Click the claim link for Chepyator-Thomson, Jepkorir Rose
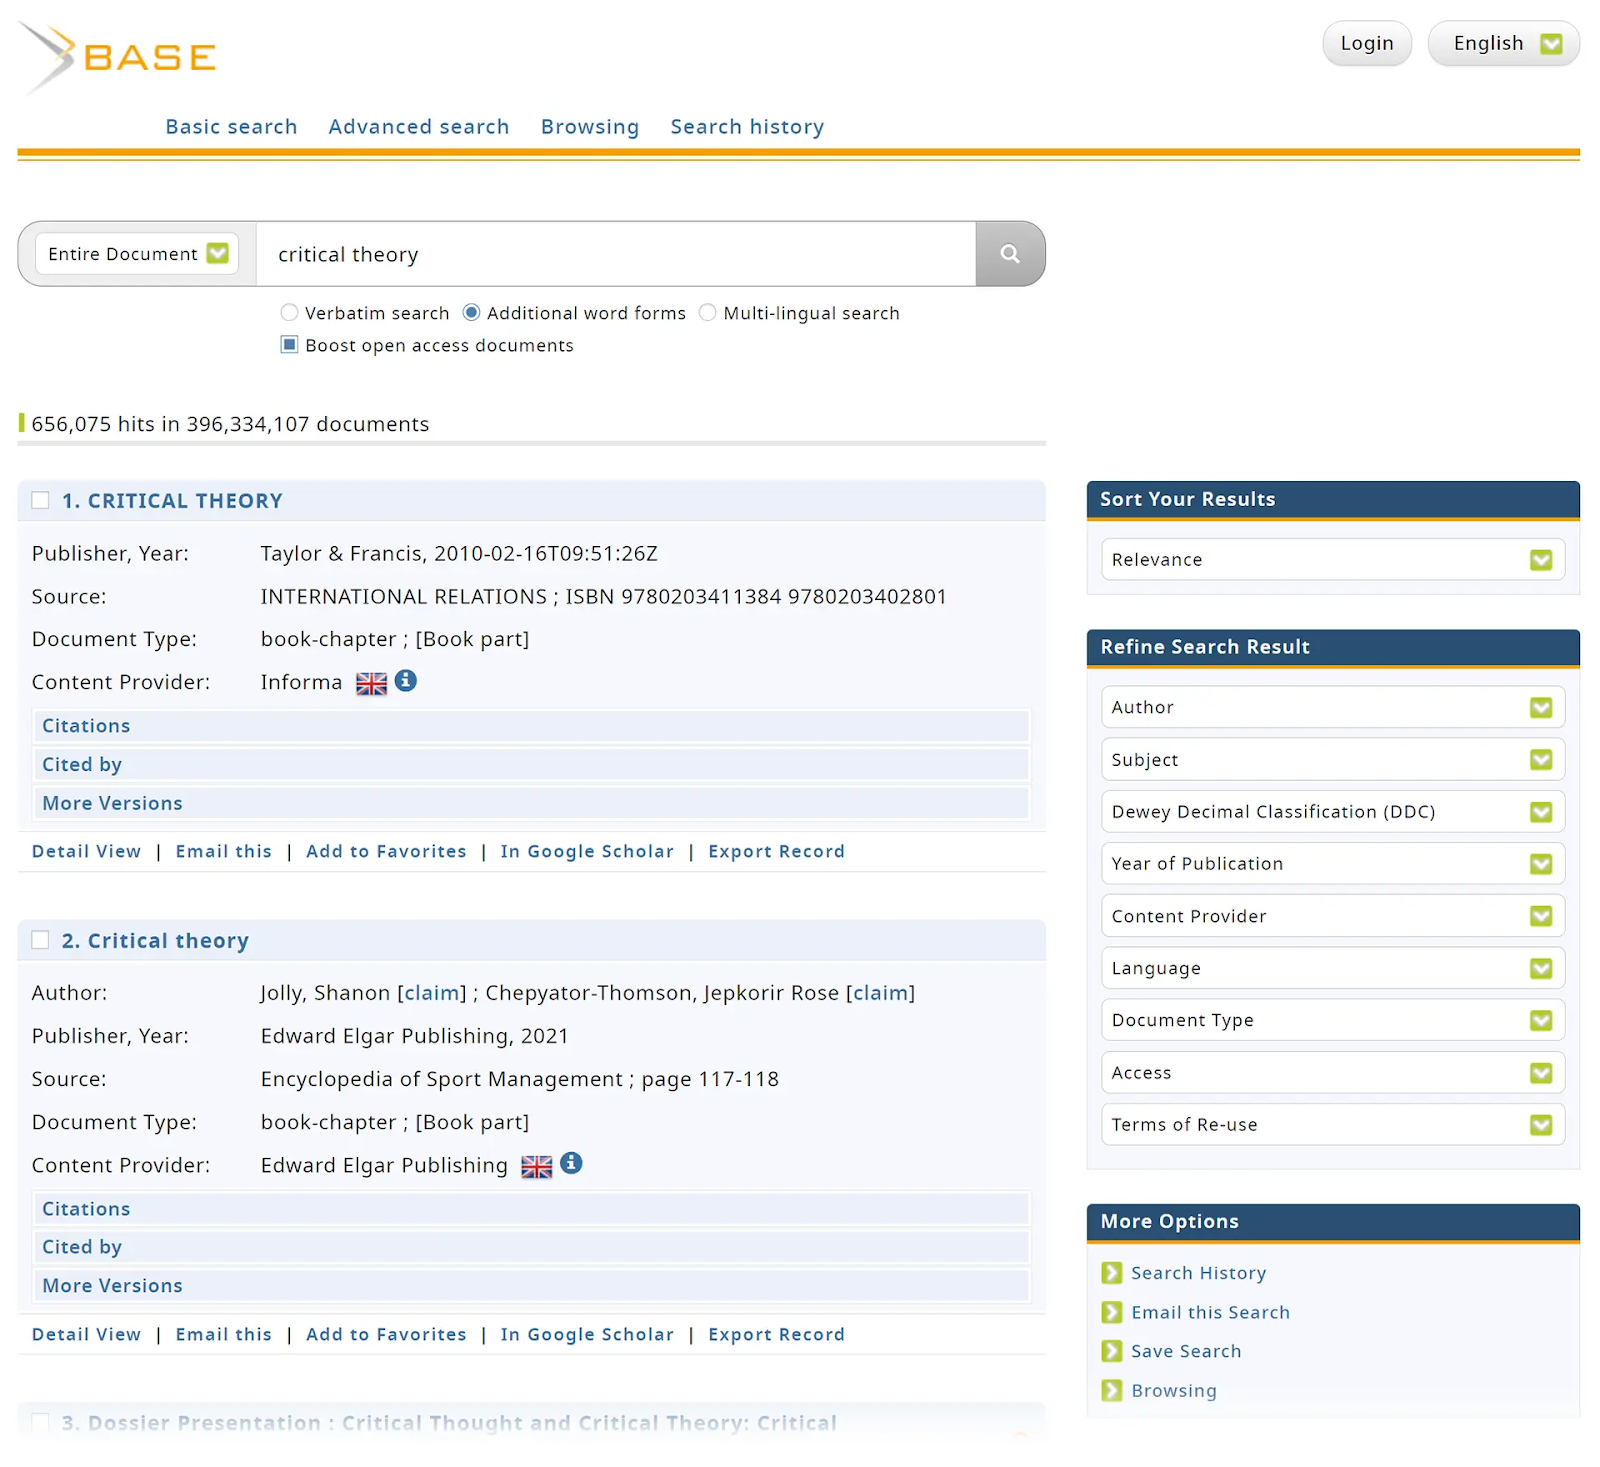This screenshot has width=1600, height=1467. [x=880, y=993]
